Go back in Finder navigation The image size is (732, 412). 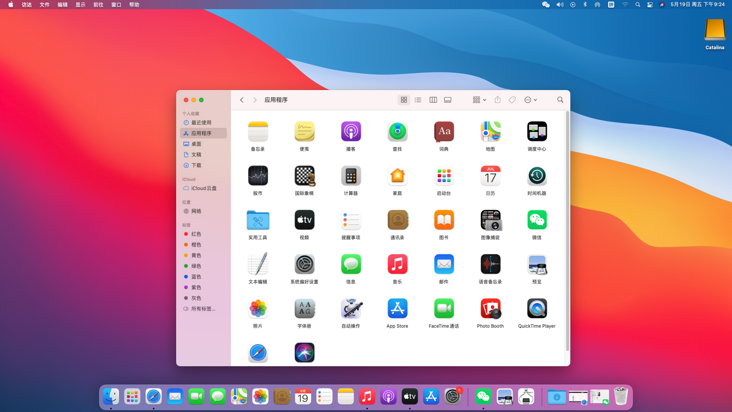tap(242, 100)
